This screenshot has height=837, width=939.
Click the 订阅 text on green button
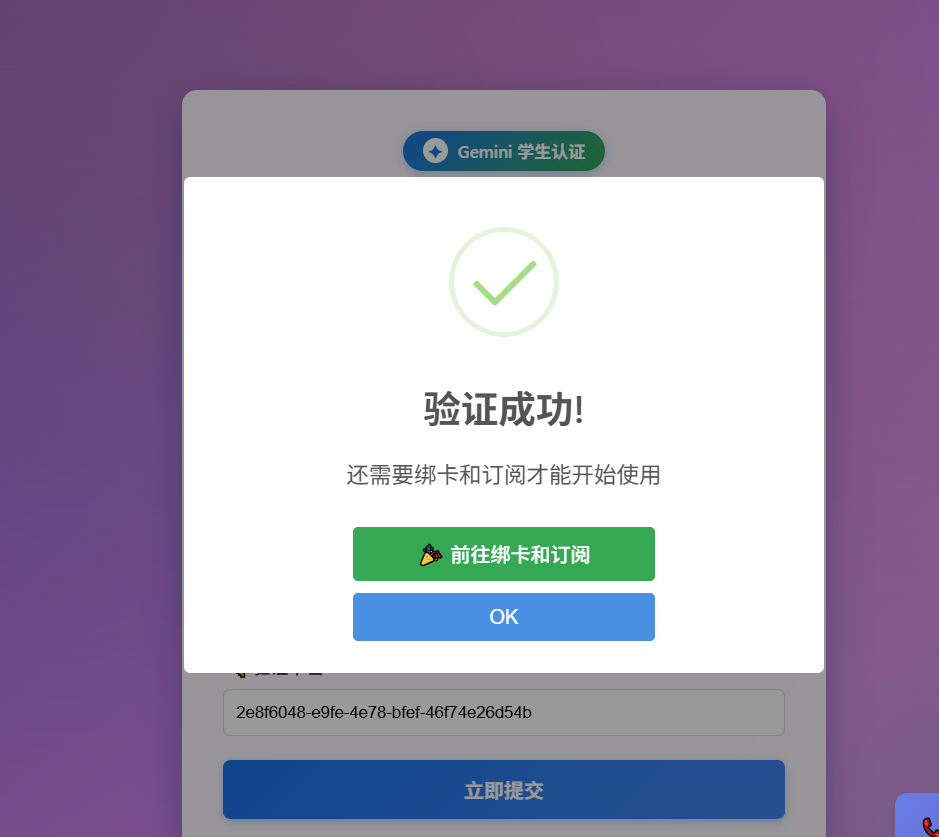point(570,554)
